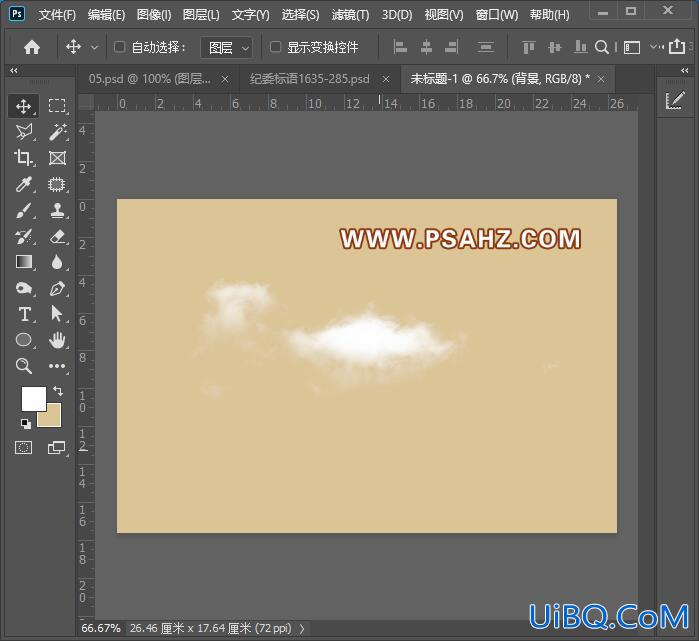Enable the 自动选择 checkbox
Viewport: 699px width, 641px height.
(x=119, y=46)
